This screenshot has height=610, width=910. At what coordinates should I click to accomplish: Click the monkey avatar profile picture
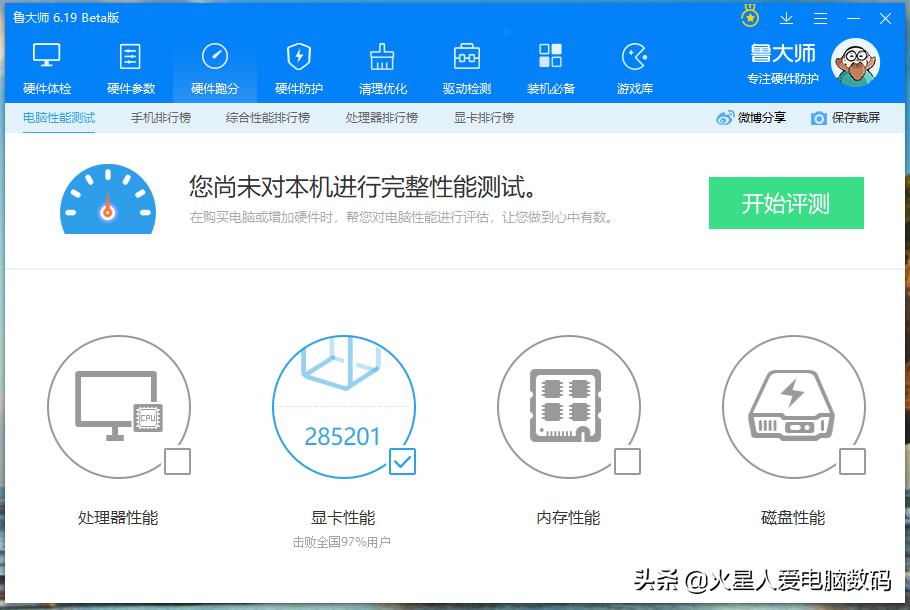(855, 62)
